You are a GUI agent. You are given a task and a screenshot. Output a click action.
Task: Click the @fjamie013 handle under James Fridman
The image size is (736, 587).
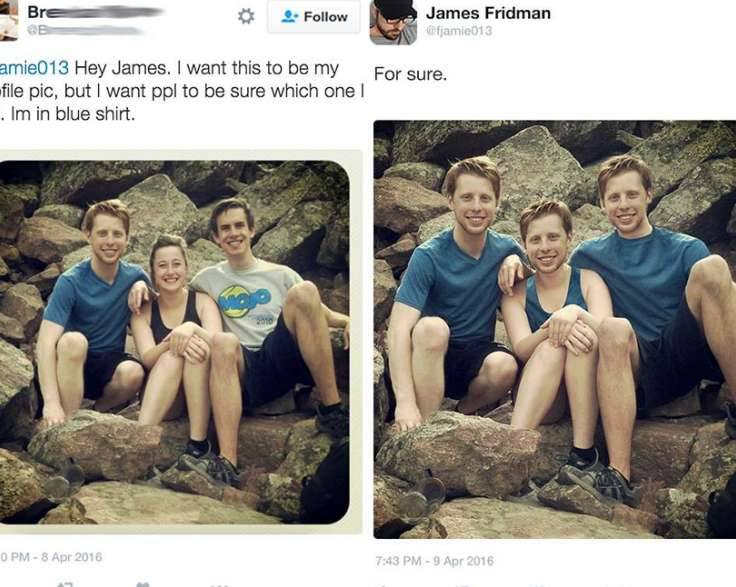(x=459, y=31)
